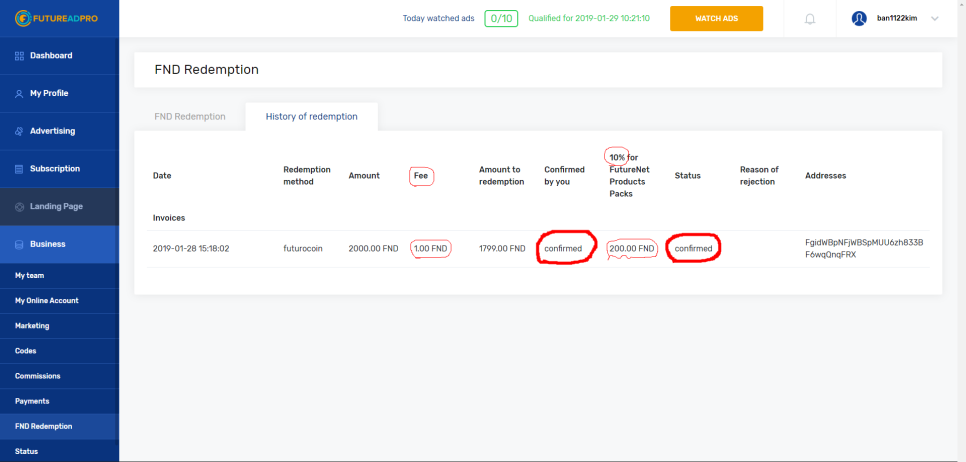The image size is (966, 462).
Task: Open My team submenu link
Action: coord(59,275)
